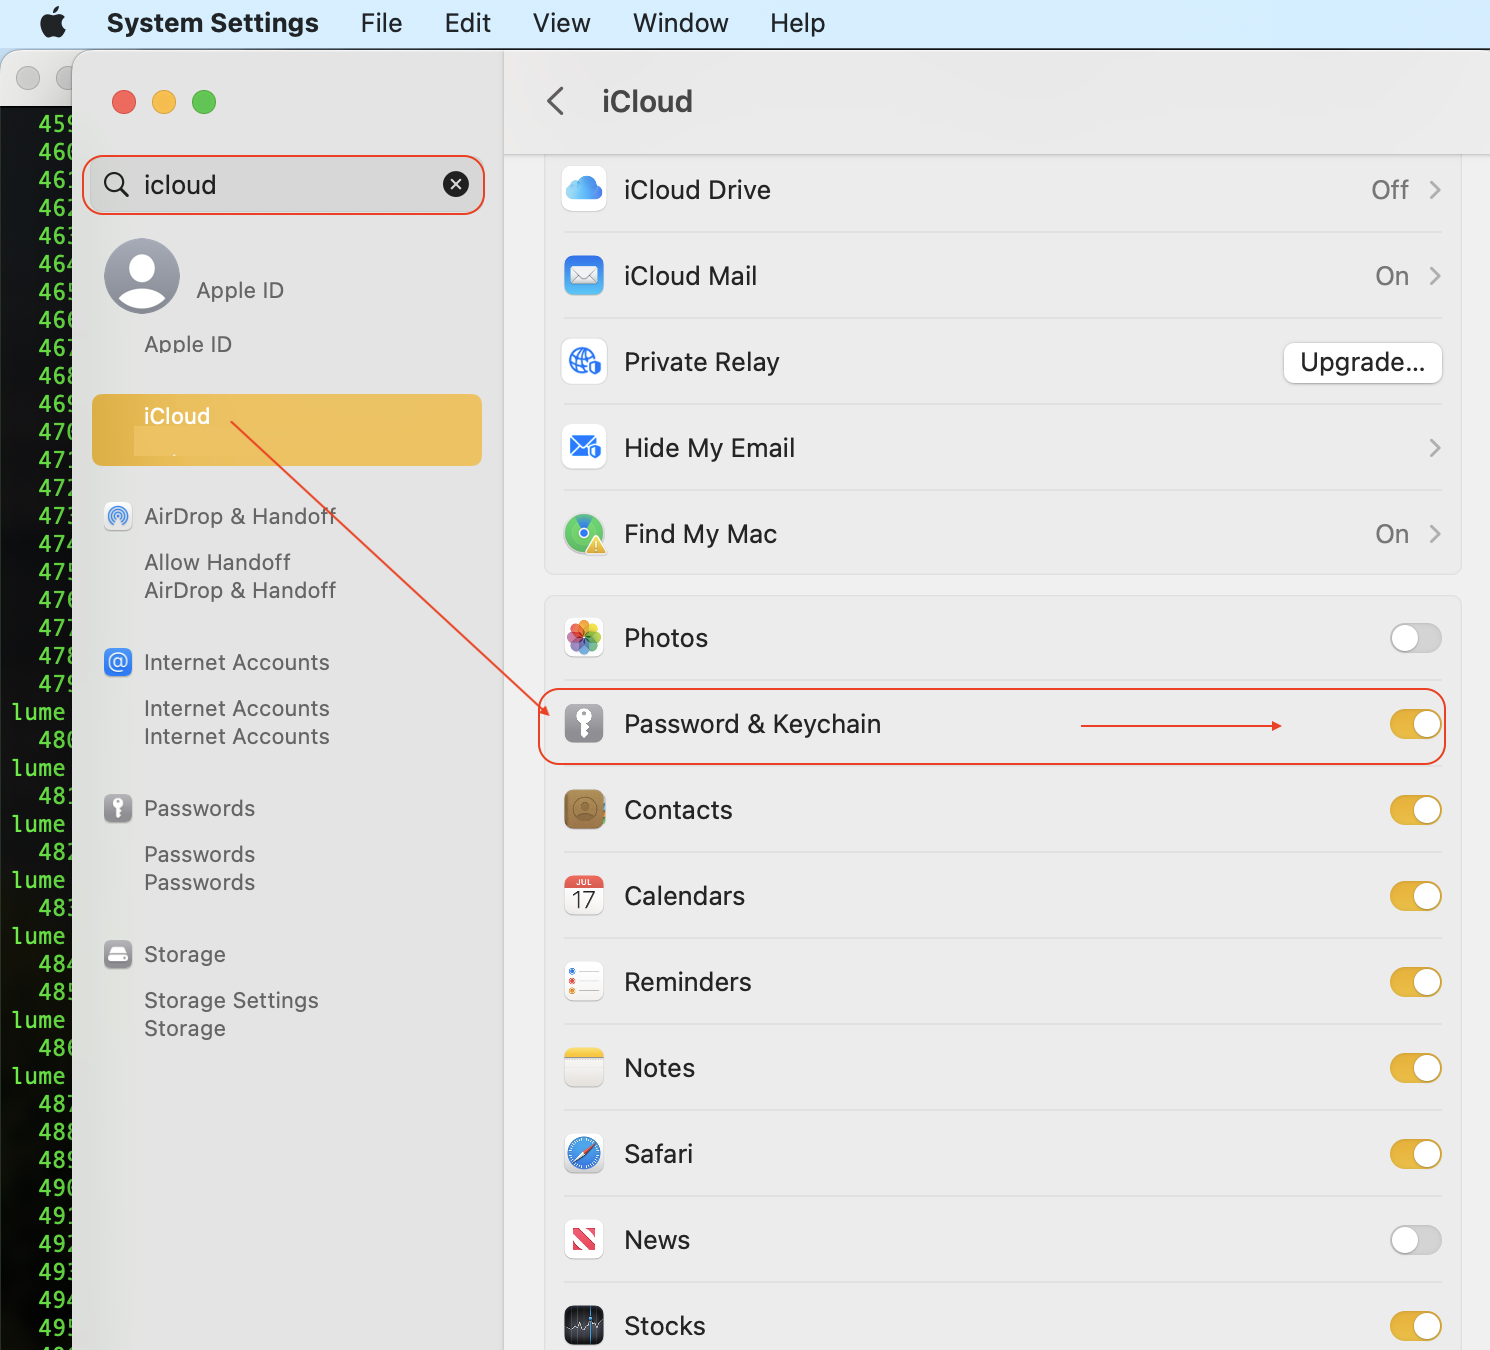The width and height of the screenshot is (1490, 1350).
Task: Open the Apple menu
Action: pos(53,22)
